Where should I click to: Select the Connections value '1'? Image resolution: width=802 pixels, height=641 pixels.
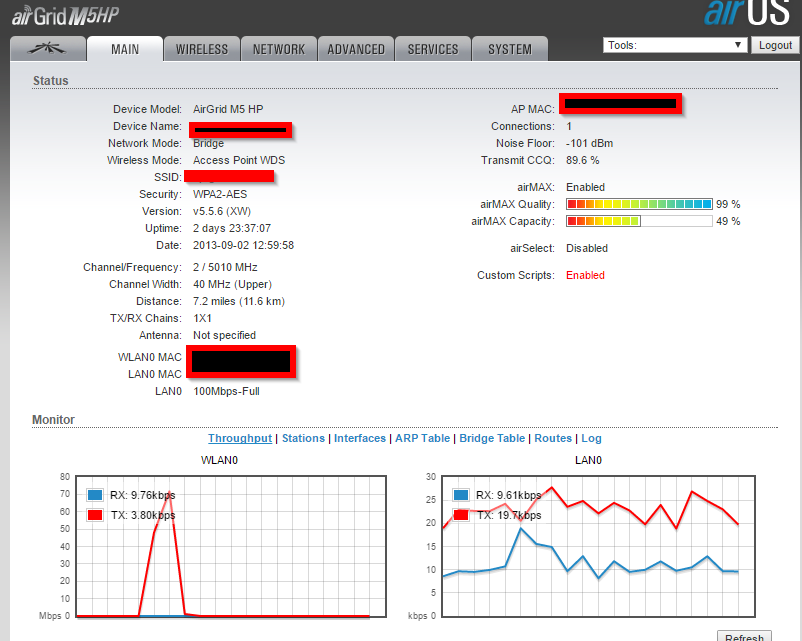[569, 126]
